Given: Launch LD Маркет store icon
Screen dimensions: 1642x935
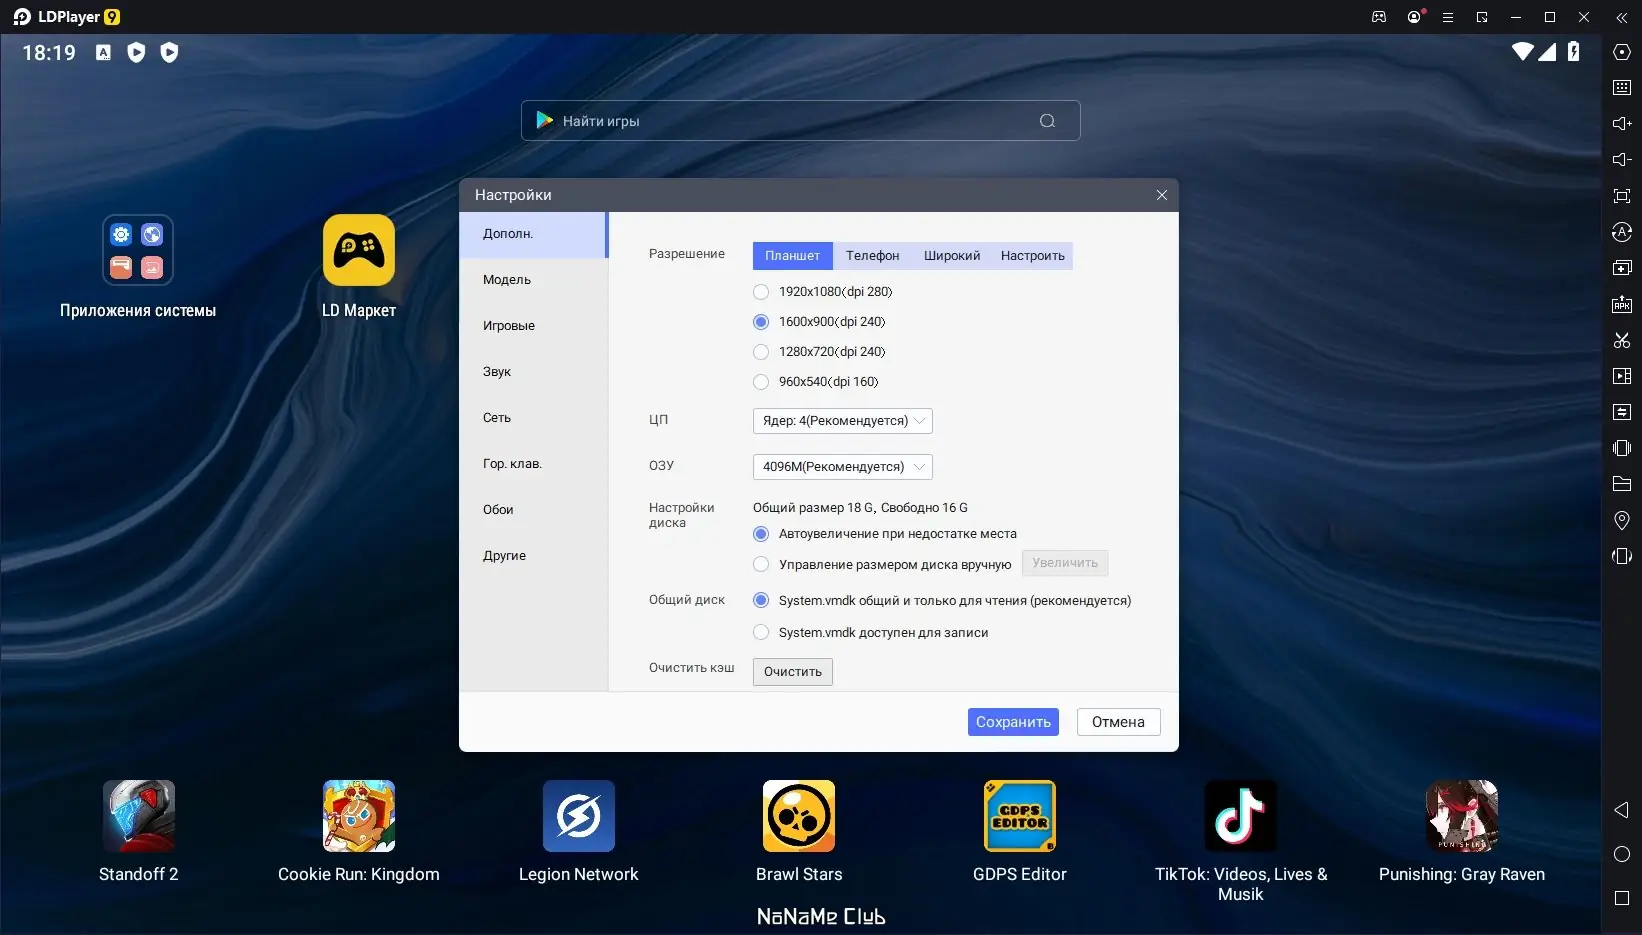Looking at the screenshot, I should pos(359,250).
